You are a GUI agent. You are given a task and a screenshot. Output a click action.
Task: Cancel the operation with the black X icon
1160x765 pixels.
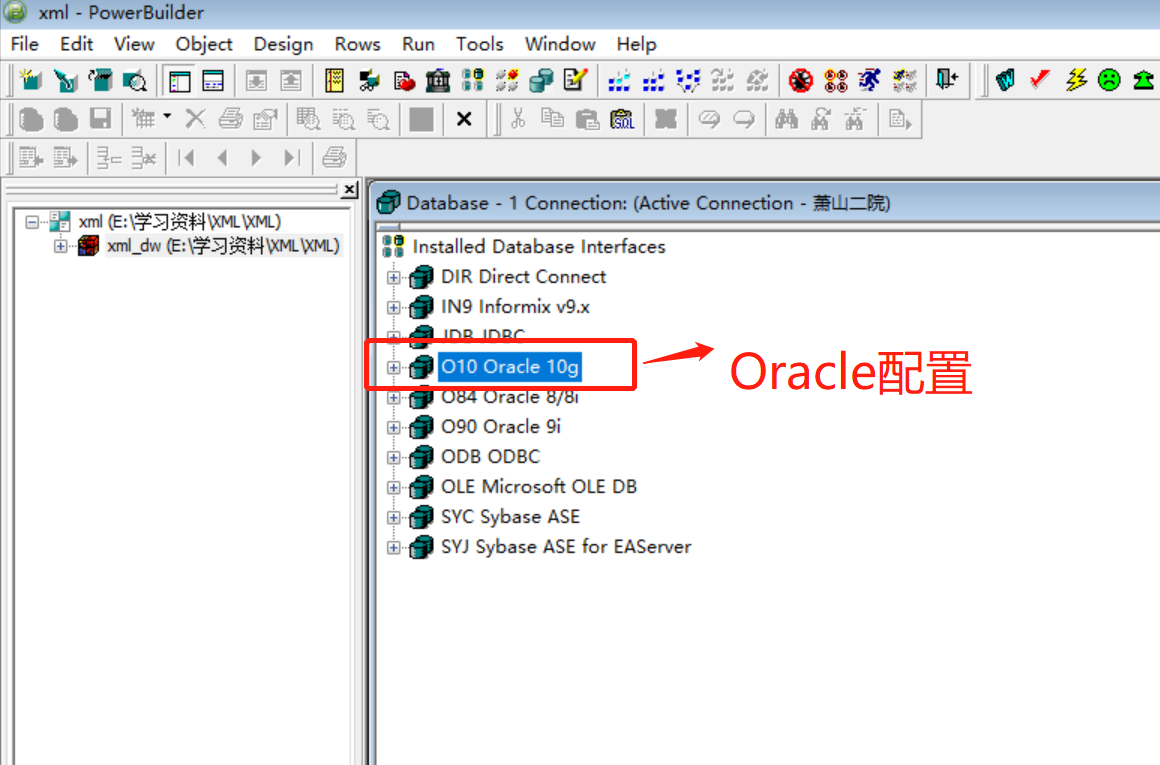pyautogui.click(x=463, y=118)
